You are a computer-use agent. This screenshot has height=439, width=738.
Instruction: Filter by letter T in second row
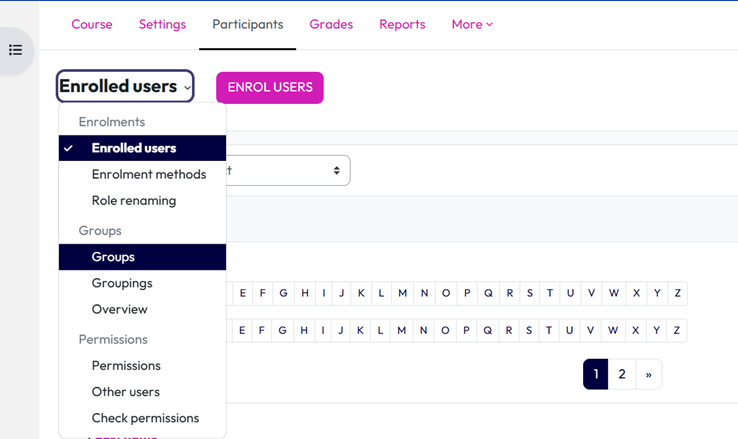click(x=549, y=330)
